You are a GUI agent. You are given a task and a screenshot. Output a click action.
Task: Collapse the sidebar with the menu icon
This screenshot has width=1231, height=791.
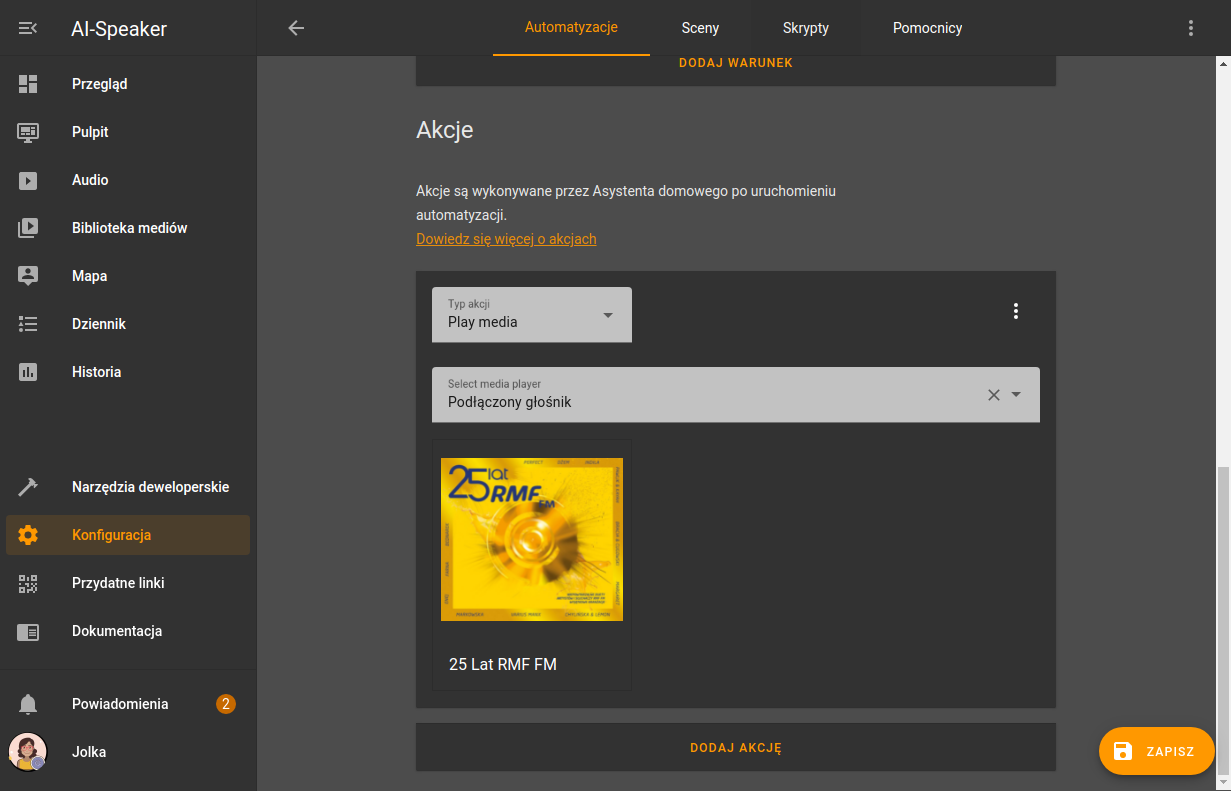click(x=28, y=28)
